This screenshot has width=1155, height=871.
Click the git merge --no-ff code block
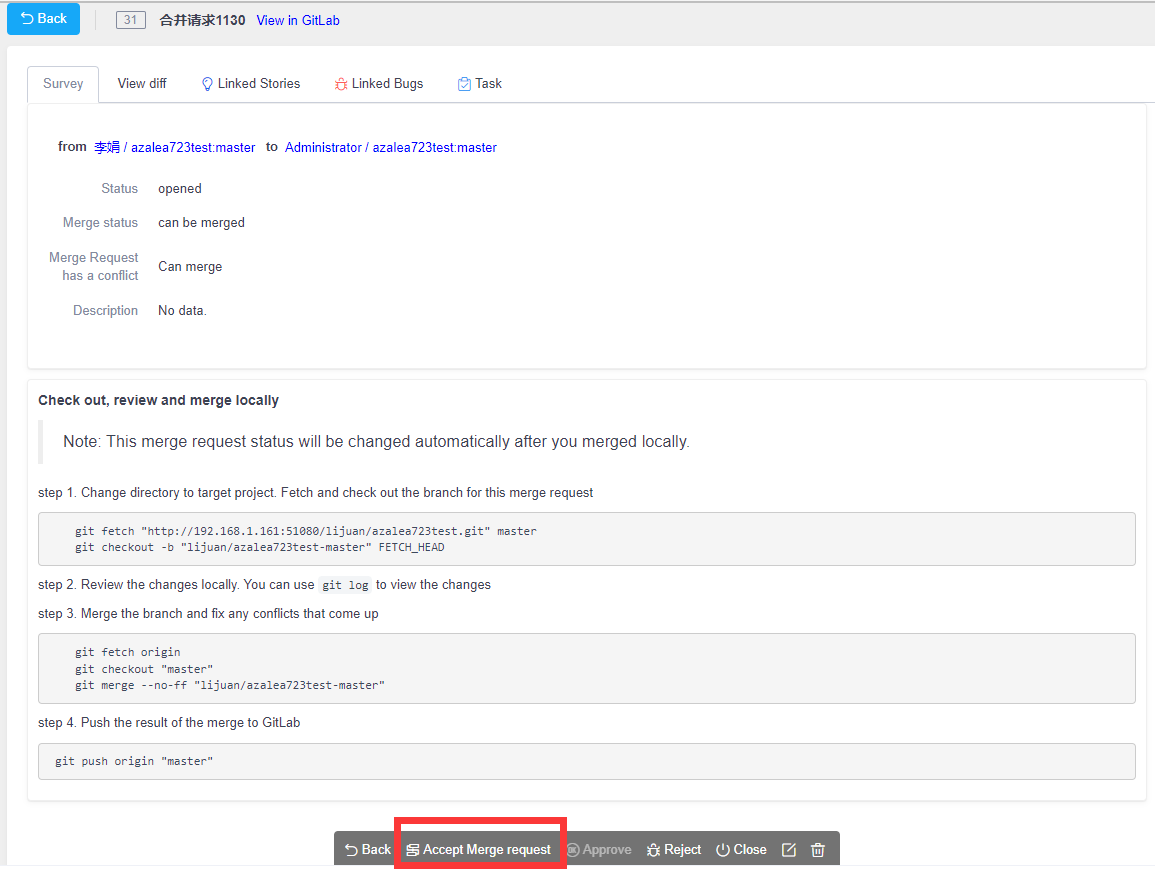click(x=586, y=668)
